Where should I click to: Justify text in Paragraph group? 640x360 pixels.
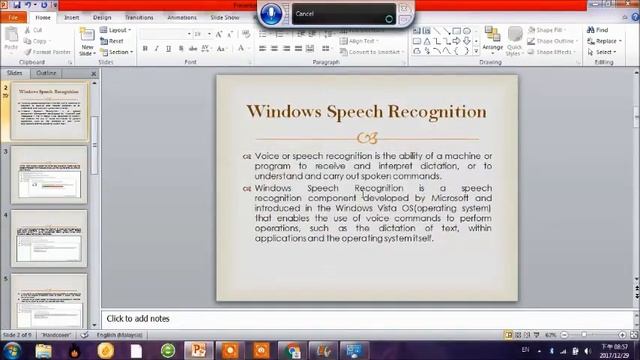[298, 49]
